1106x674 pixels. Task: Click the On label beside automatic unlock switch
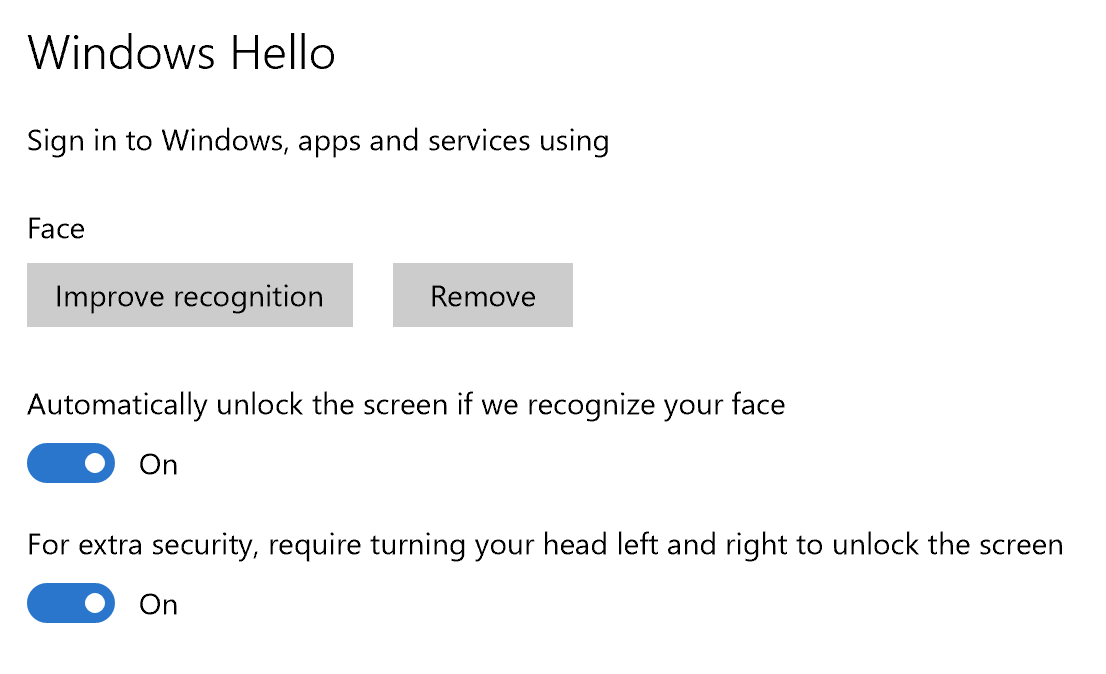tap(157, 464)
